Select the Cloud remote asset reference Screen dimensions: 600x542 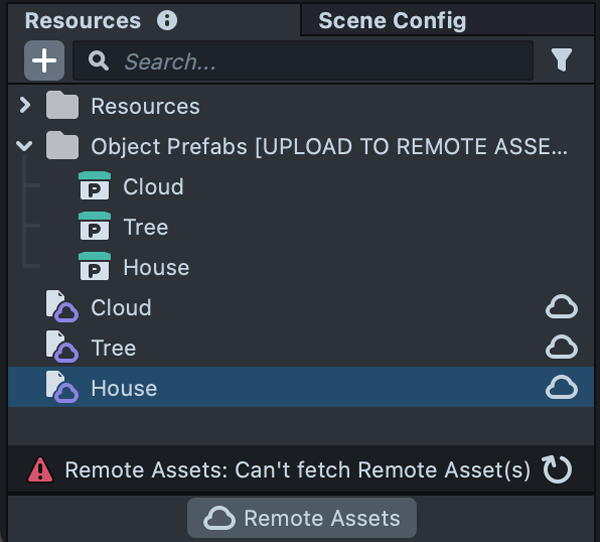coord(121,308)
